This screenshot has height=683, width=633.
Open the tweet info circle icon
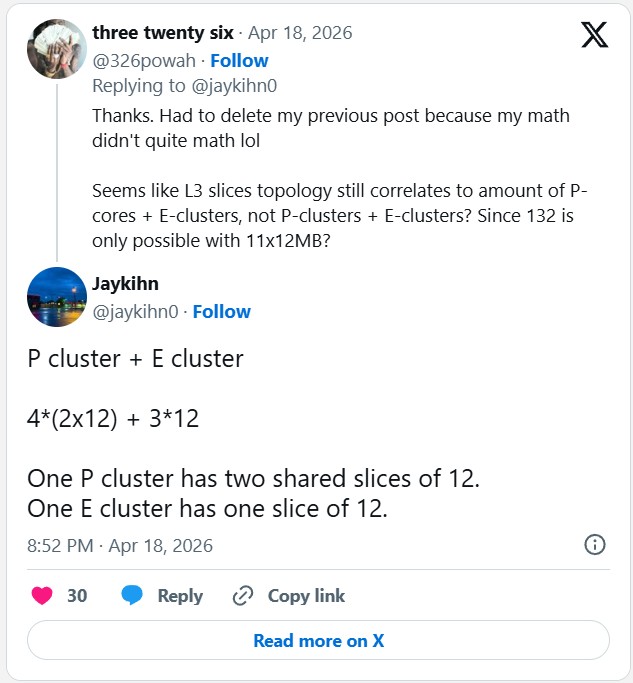coord(594,545)
